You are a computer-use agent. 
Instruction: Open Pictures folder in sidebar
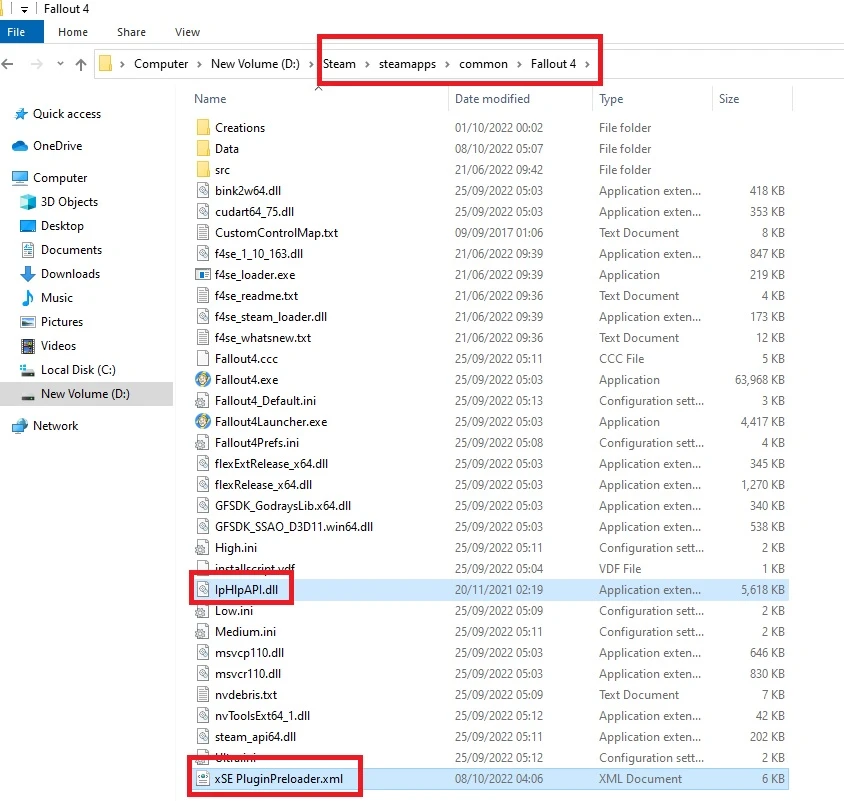[x=62, y=322]
